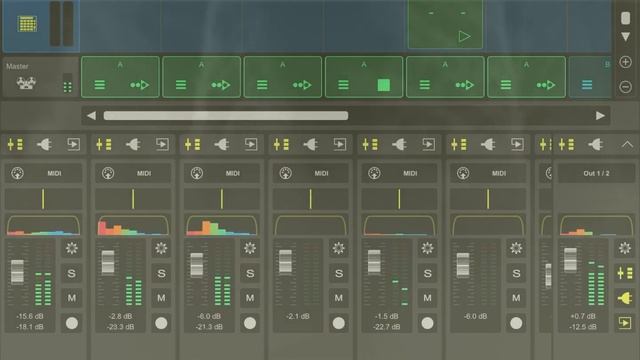The width and height of the screenshot is (640, 360).
Task: Mute the -15.6 dB channel
Action: [71, 298]
